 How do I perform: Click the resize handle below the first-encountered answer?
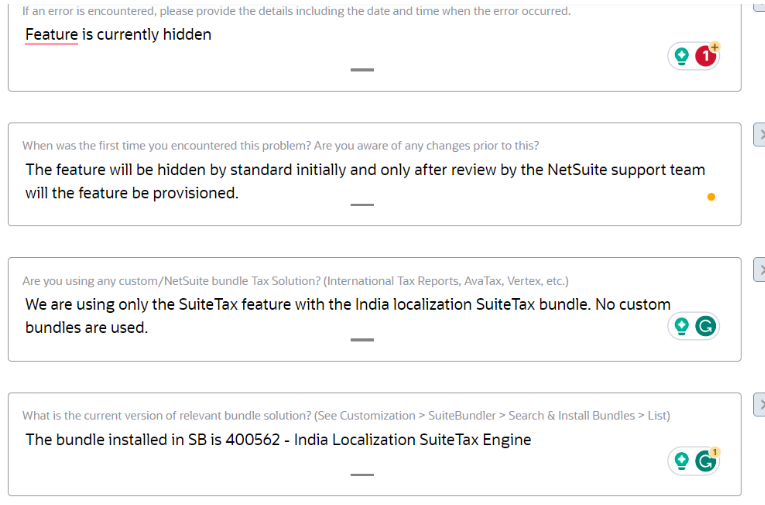click(362, 205)
